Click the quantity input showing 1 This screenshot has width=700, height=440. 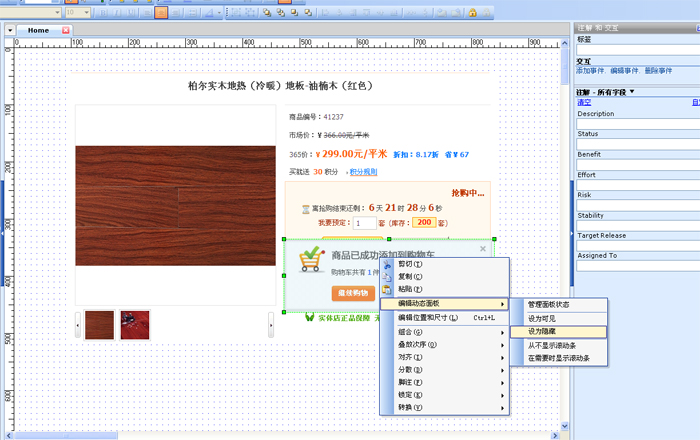point(365,223)
